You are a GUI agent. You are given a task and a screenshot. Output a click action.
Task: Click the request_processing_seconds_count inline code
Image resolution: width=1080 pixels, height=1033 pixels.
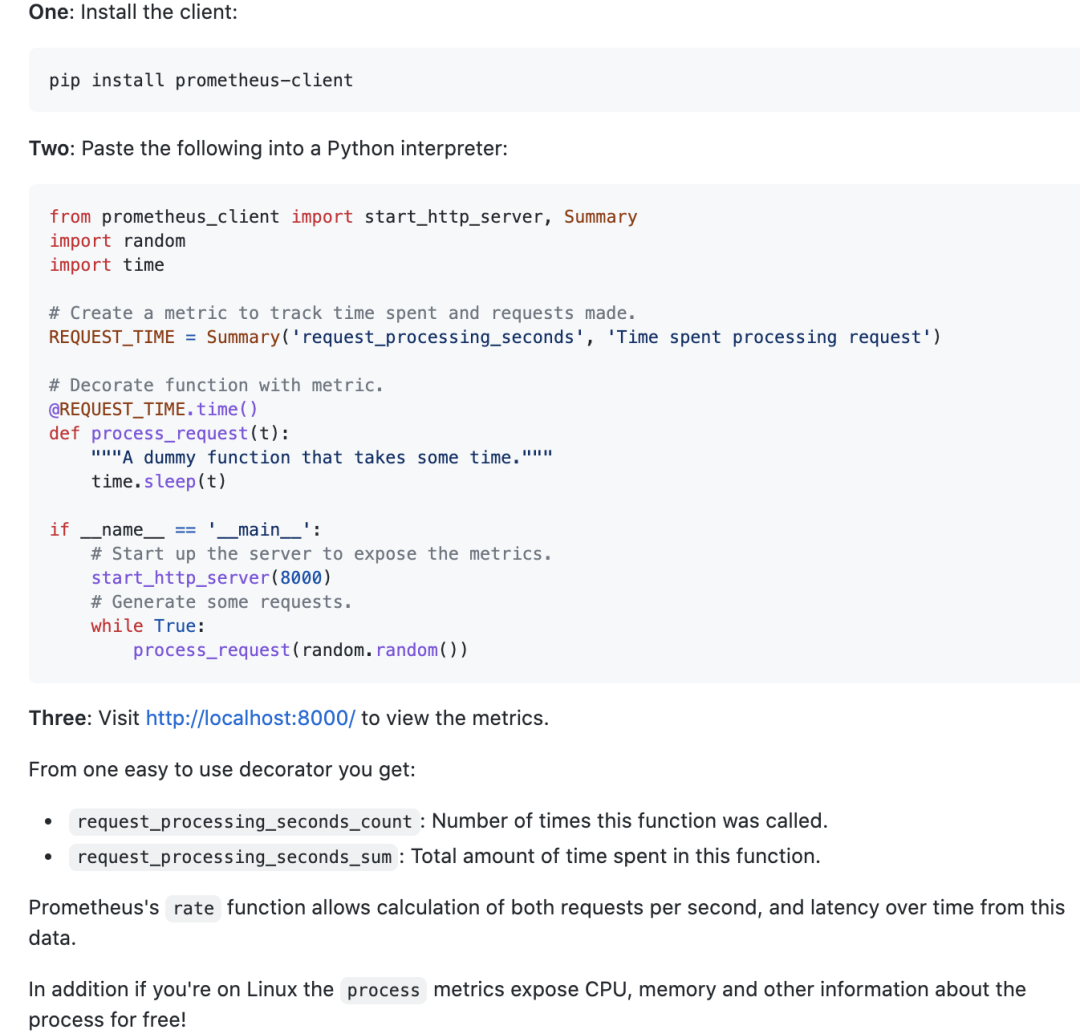click(245, 822)
